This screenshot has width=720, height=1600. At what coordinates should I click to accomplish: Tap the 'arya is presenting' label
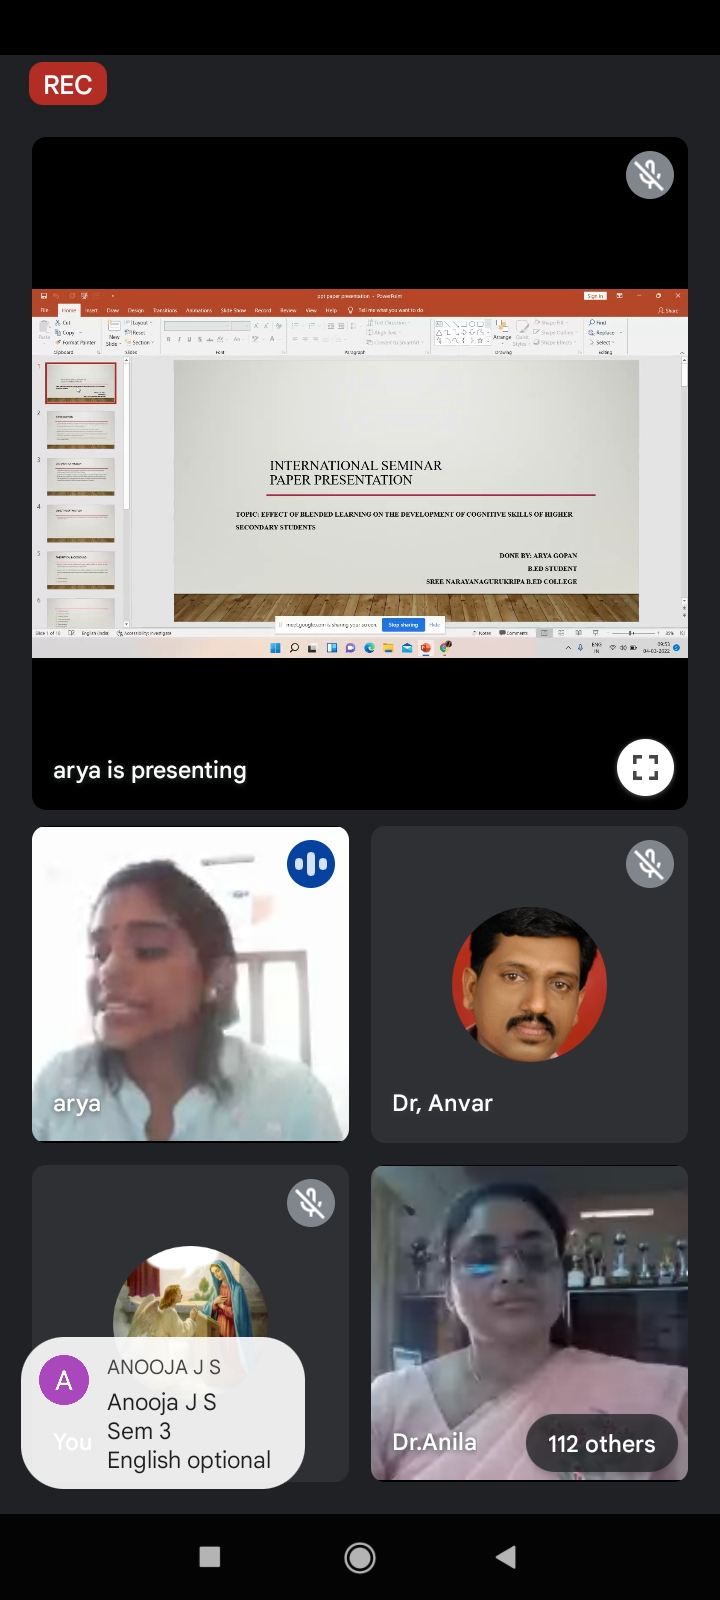point(150,770)
